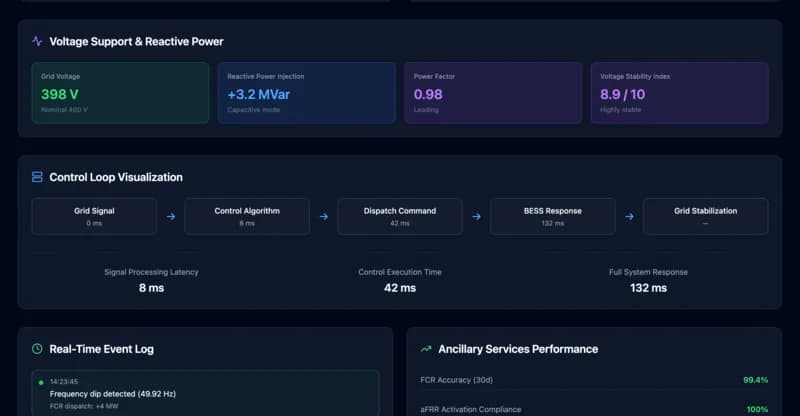Click arrow between BESS Response and Grid Stabilization
Image resolution: width=800 pixels, height=416 pixels.
click(629, 216)
